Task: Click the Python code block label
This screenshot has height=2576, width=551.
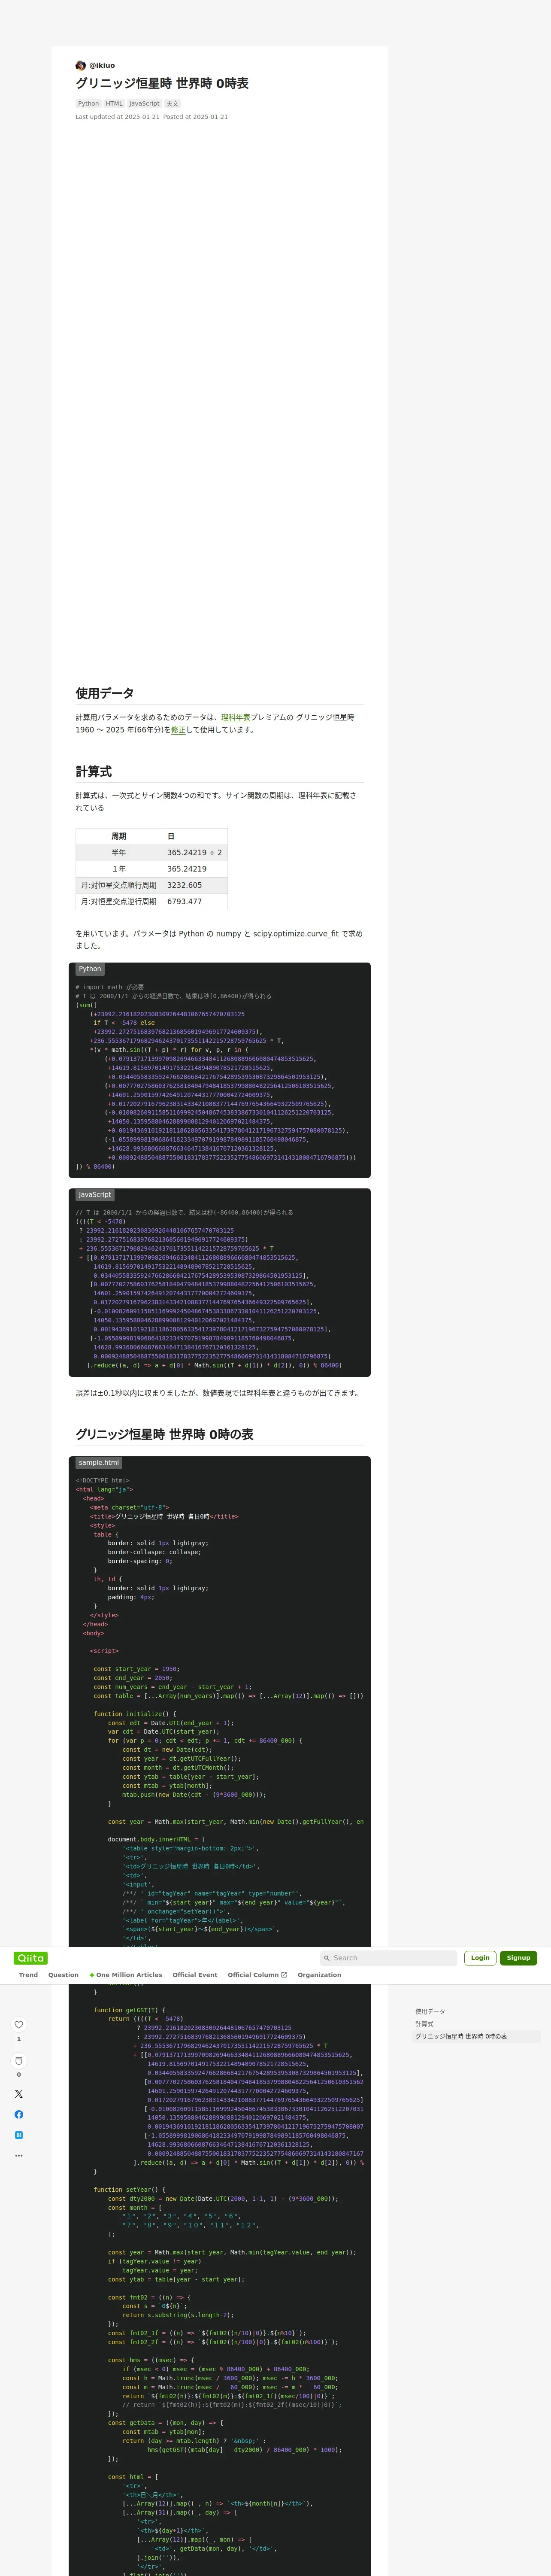Action: click(90, 969)
